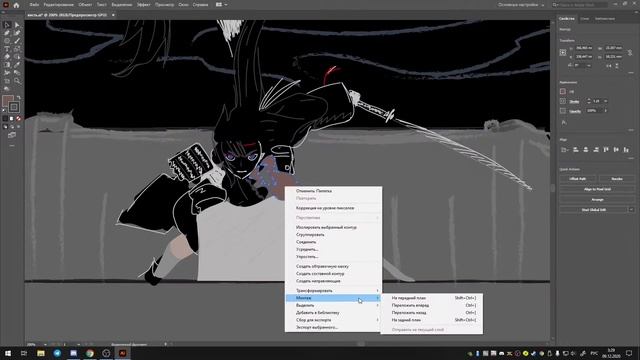Choose Переложить вперед from the submenu
This screenshot has width=640, height=360.
coord(432,305)
